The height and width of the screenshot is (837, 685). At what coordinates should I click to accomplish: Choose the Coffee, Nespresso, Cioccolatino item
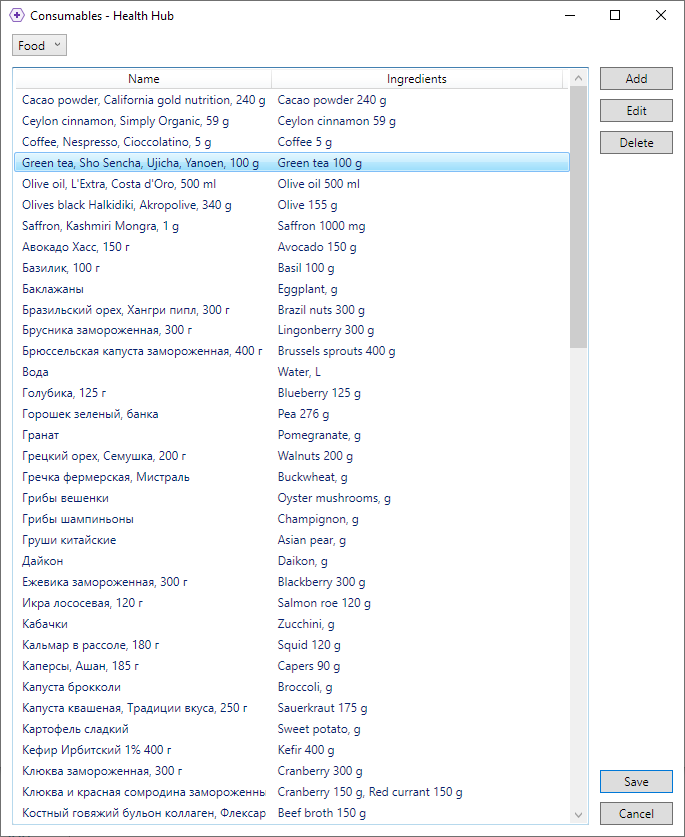tap(116, 142)
